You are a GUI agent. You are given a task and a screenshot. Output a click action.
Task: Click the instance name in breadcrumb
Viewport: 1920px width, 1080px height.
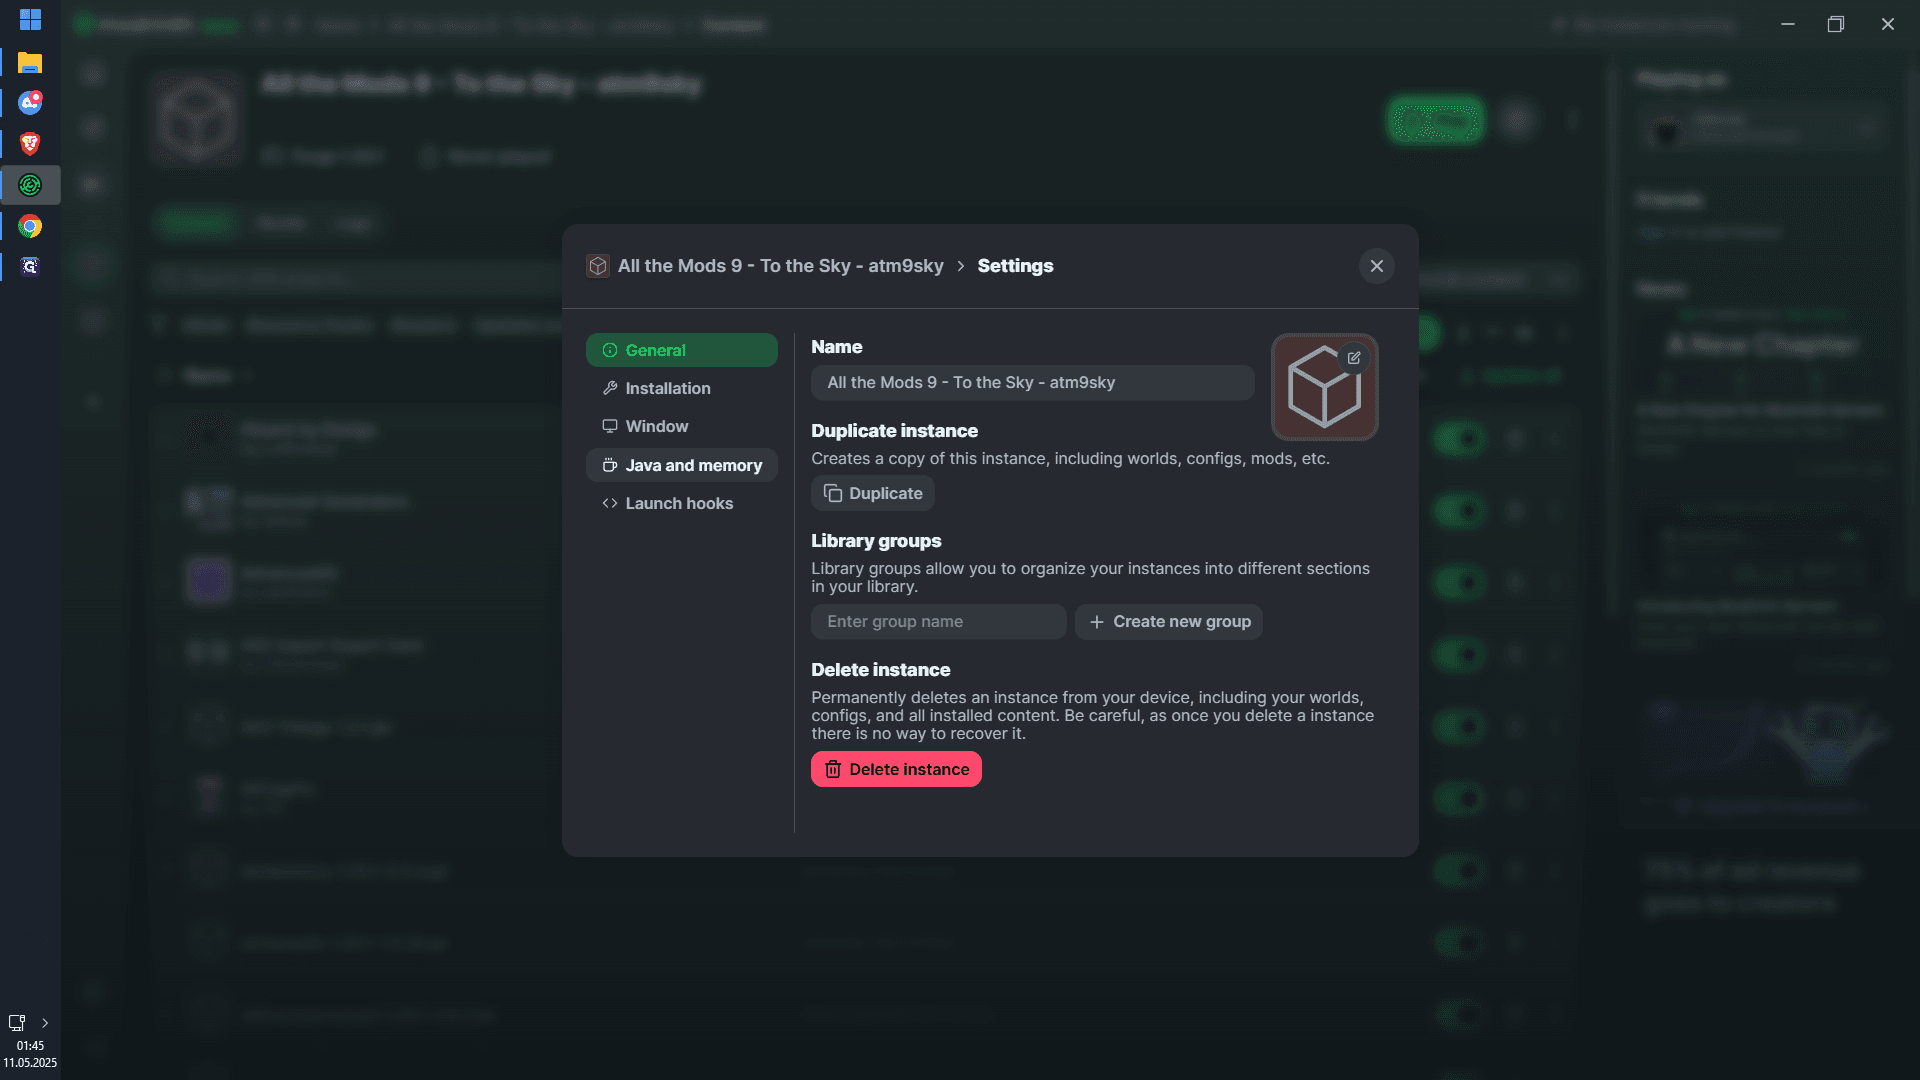[781, 266]
